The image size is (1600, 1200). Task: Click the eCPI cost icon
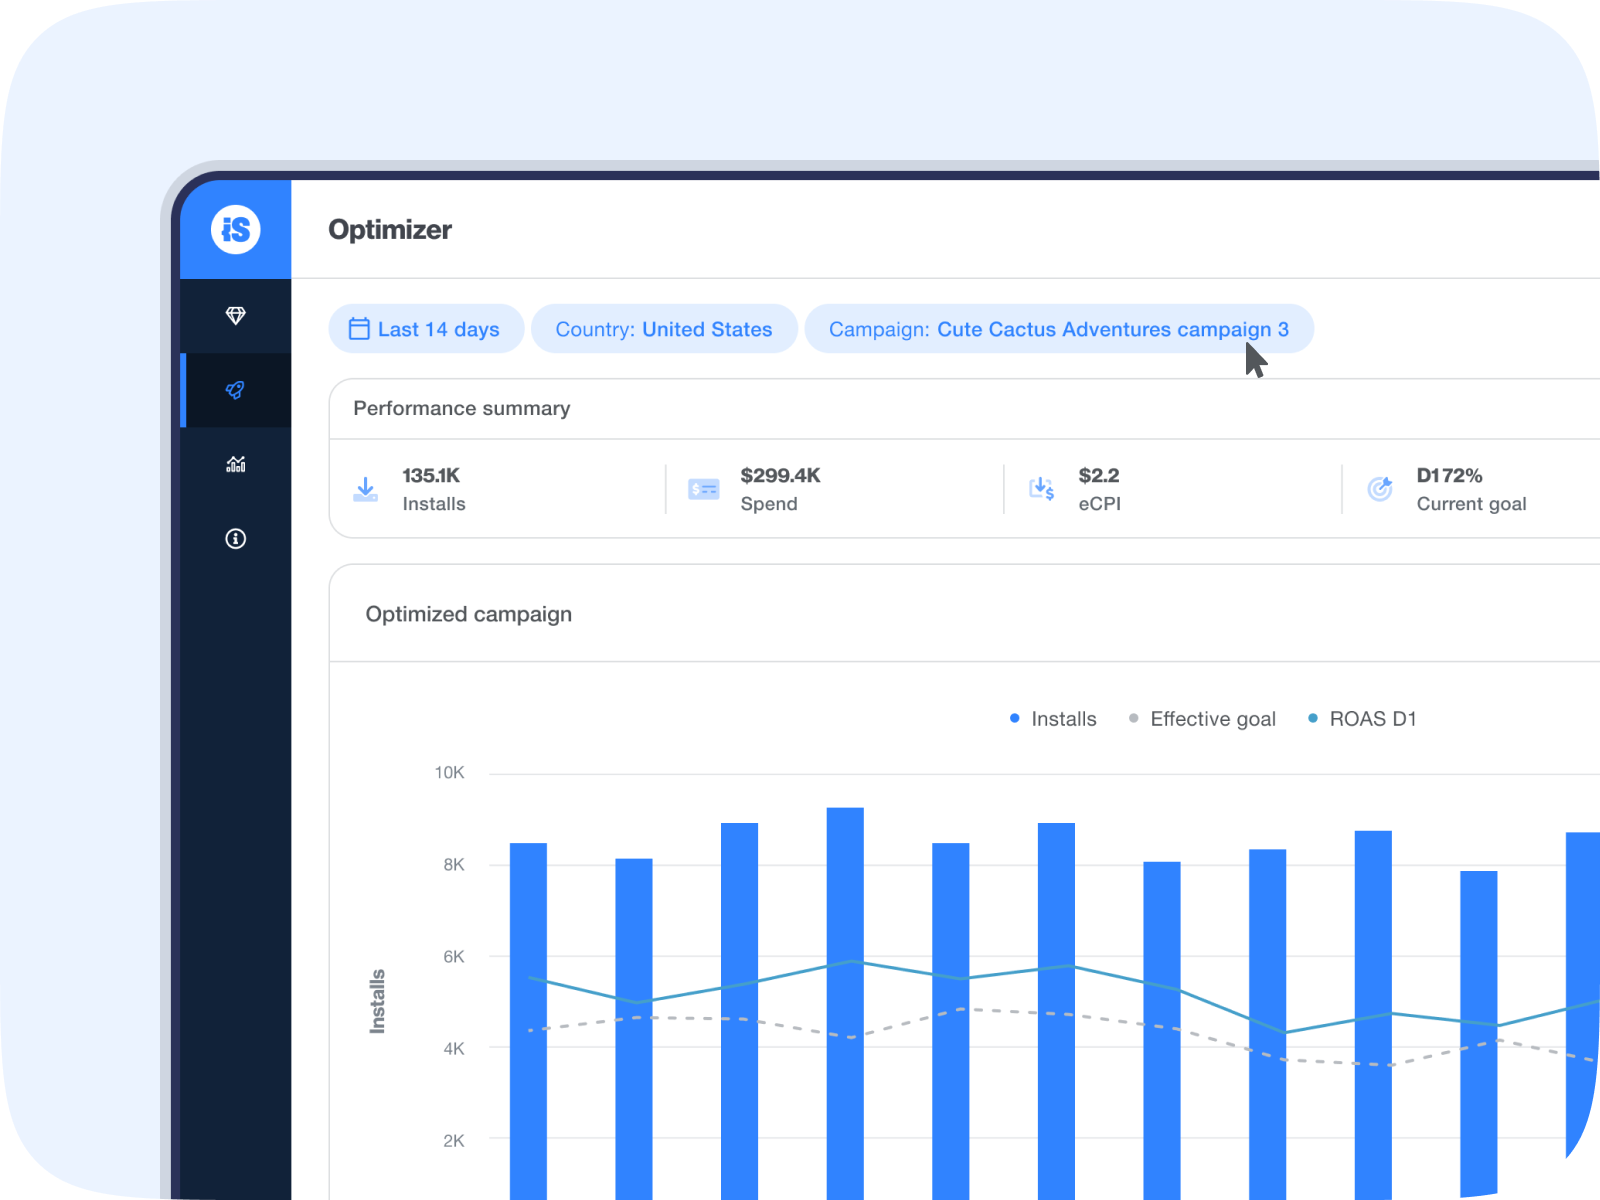1042,489
